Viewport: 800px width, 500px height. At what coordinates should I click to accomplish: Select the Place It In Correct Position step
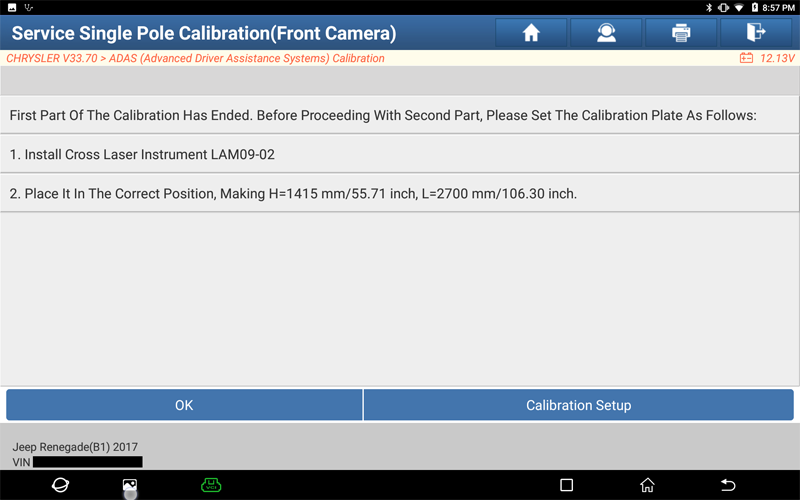pyautogui.click(x=400, y=193)
